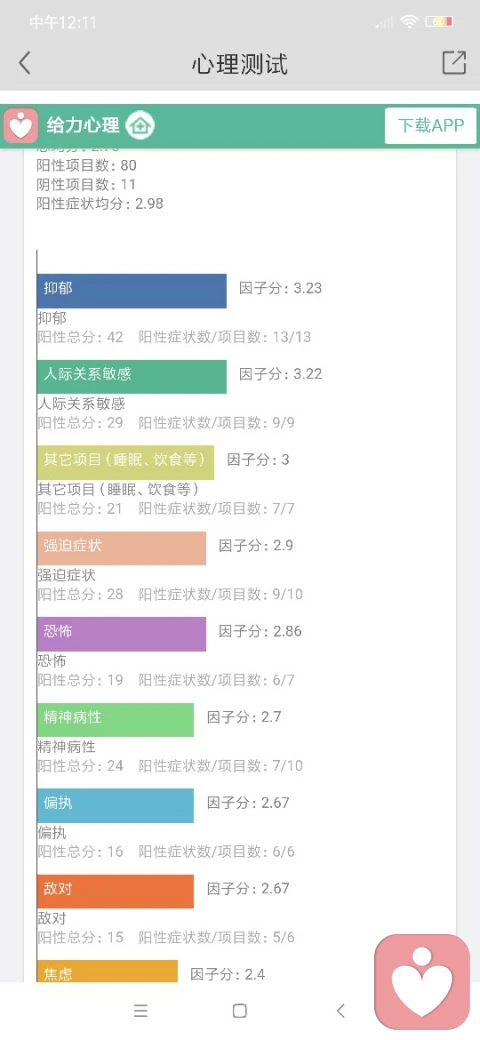Select the light blue 偏执 bar
Viewport: 480px width, 1040px height.
tap(115, 805)
